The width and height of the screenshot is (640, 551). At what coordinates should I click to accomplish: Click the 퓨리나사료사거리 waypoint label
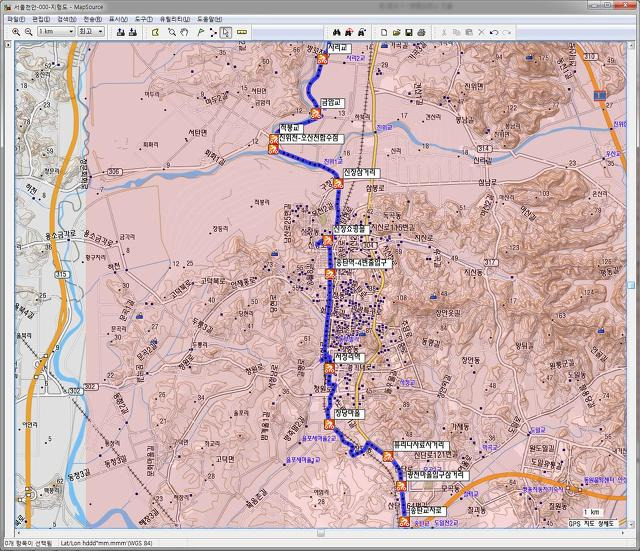coord(421,446)
